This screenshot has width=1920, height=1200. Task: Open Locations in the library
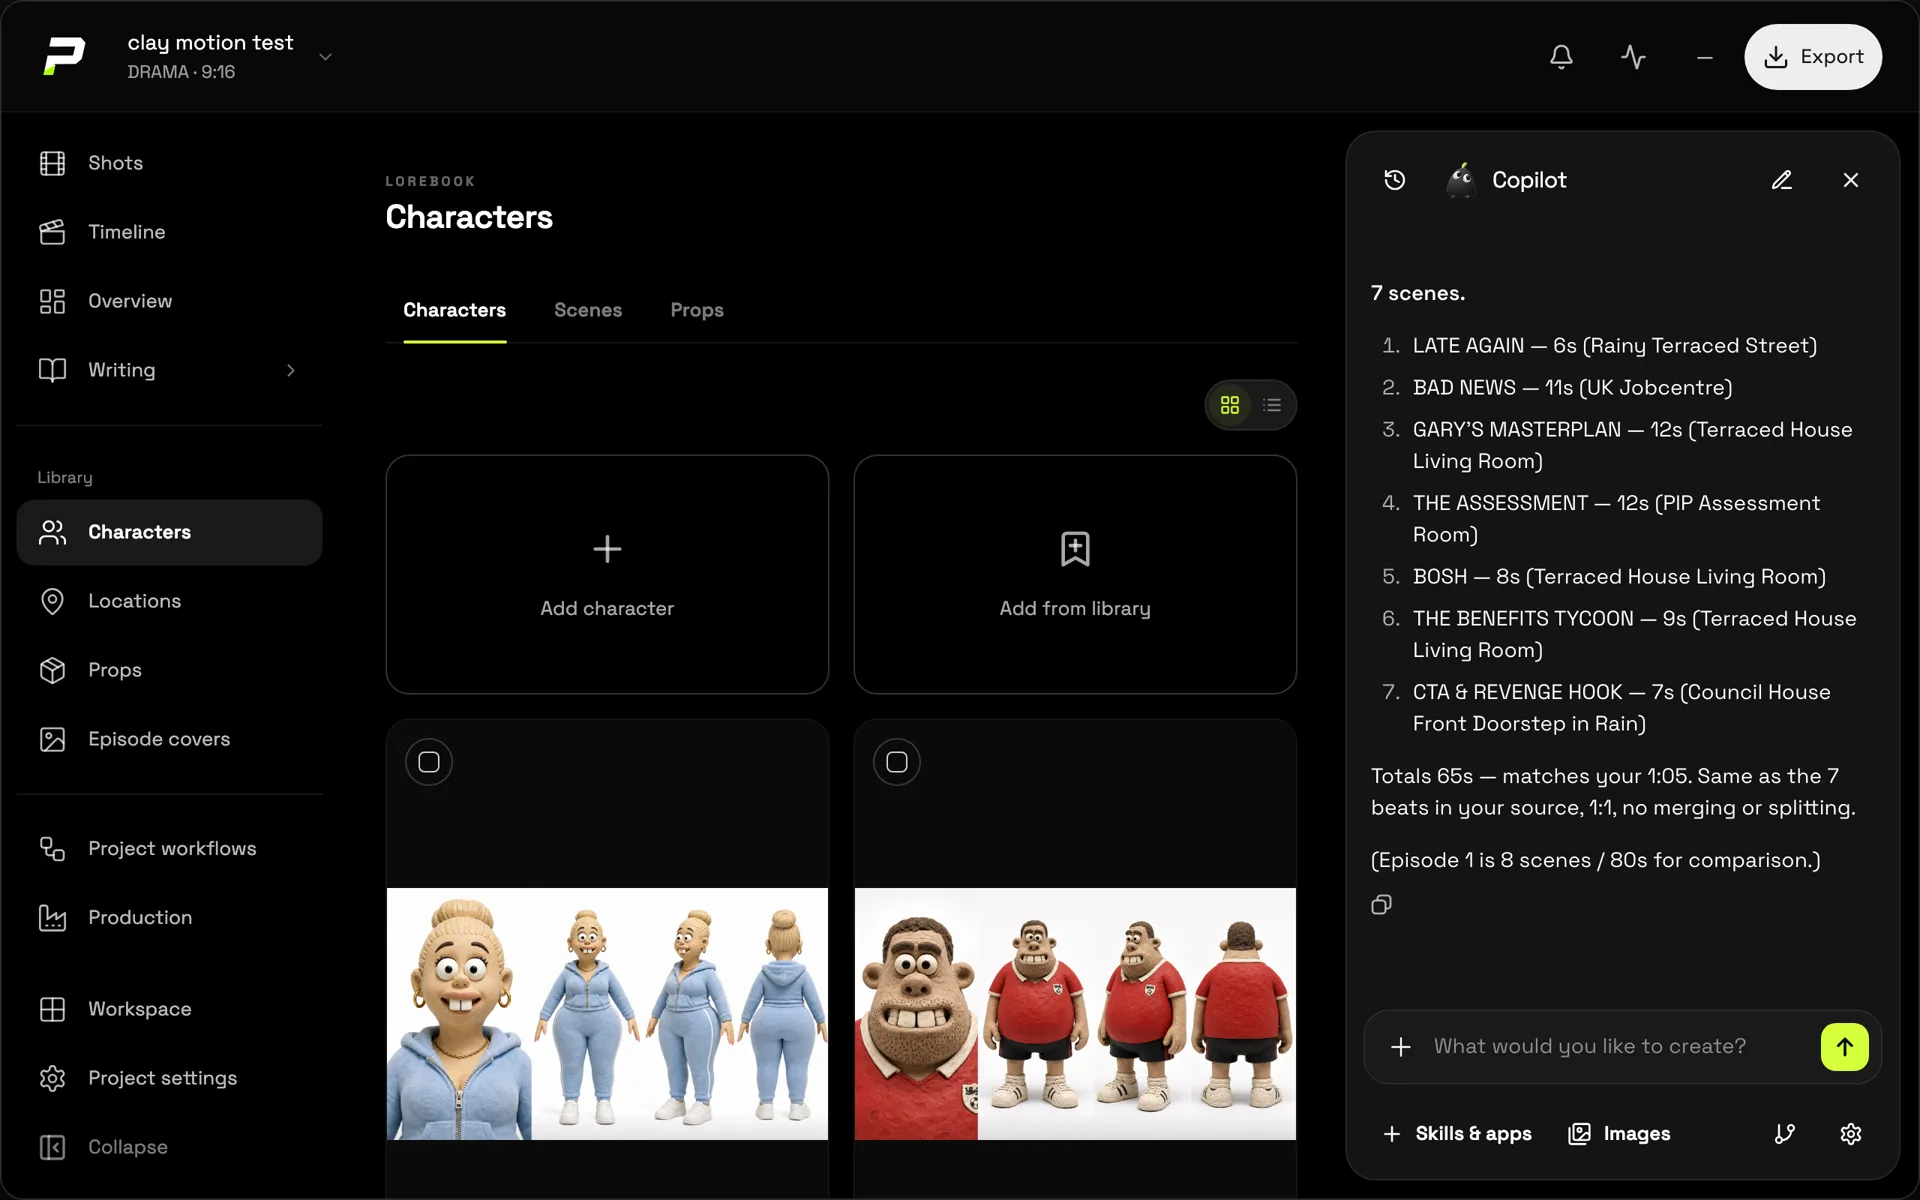click(170, 601)
